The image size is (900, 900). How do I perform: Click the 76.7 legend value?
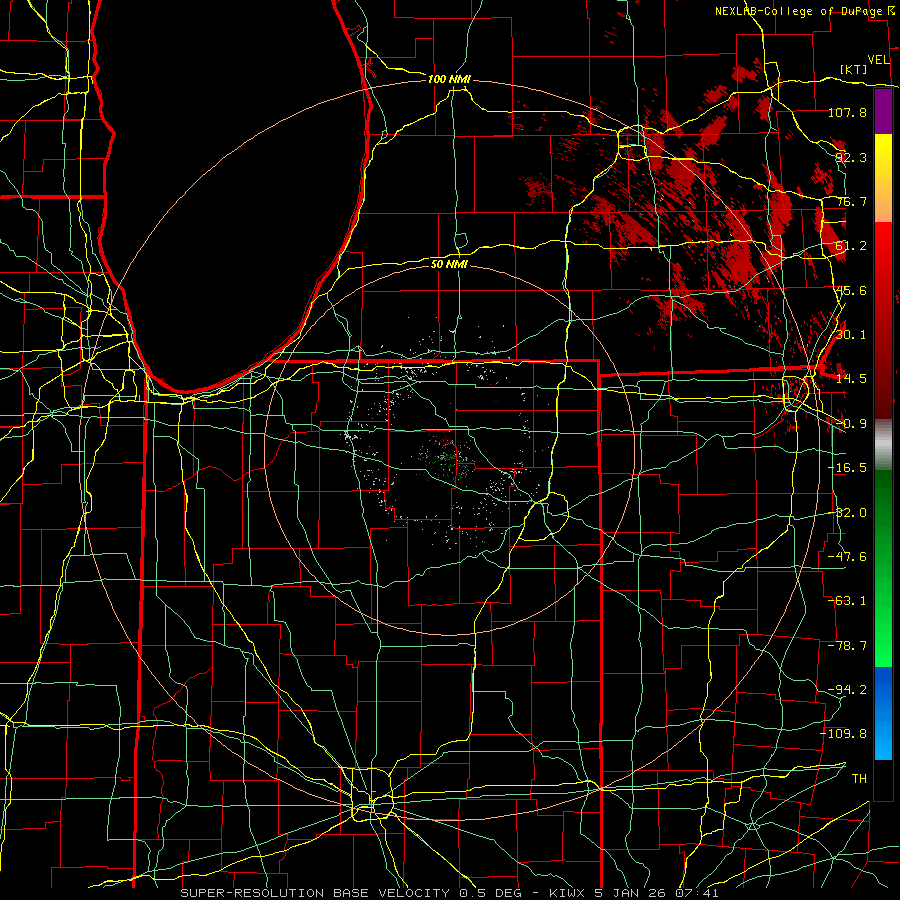coord(851,201)
